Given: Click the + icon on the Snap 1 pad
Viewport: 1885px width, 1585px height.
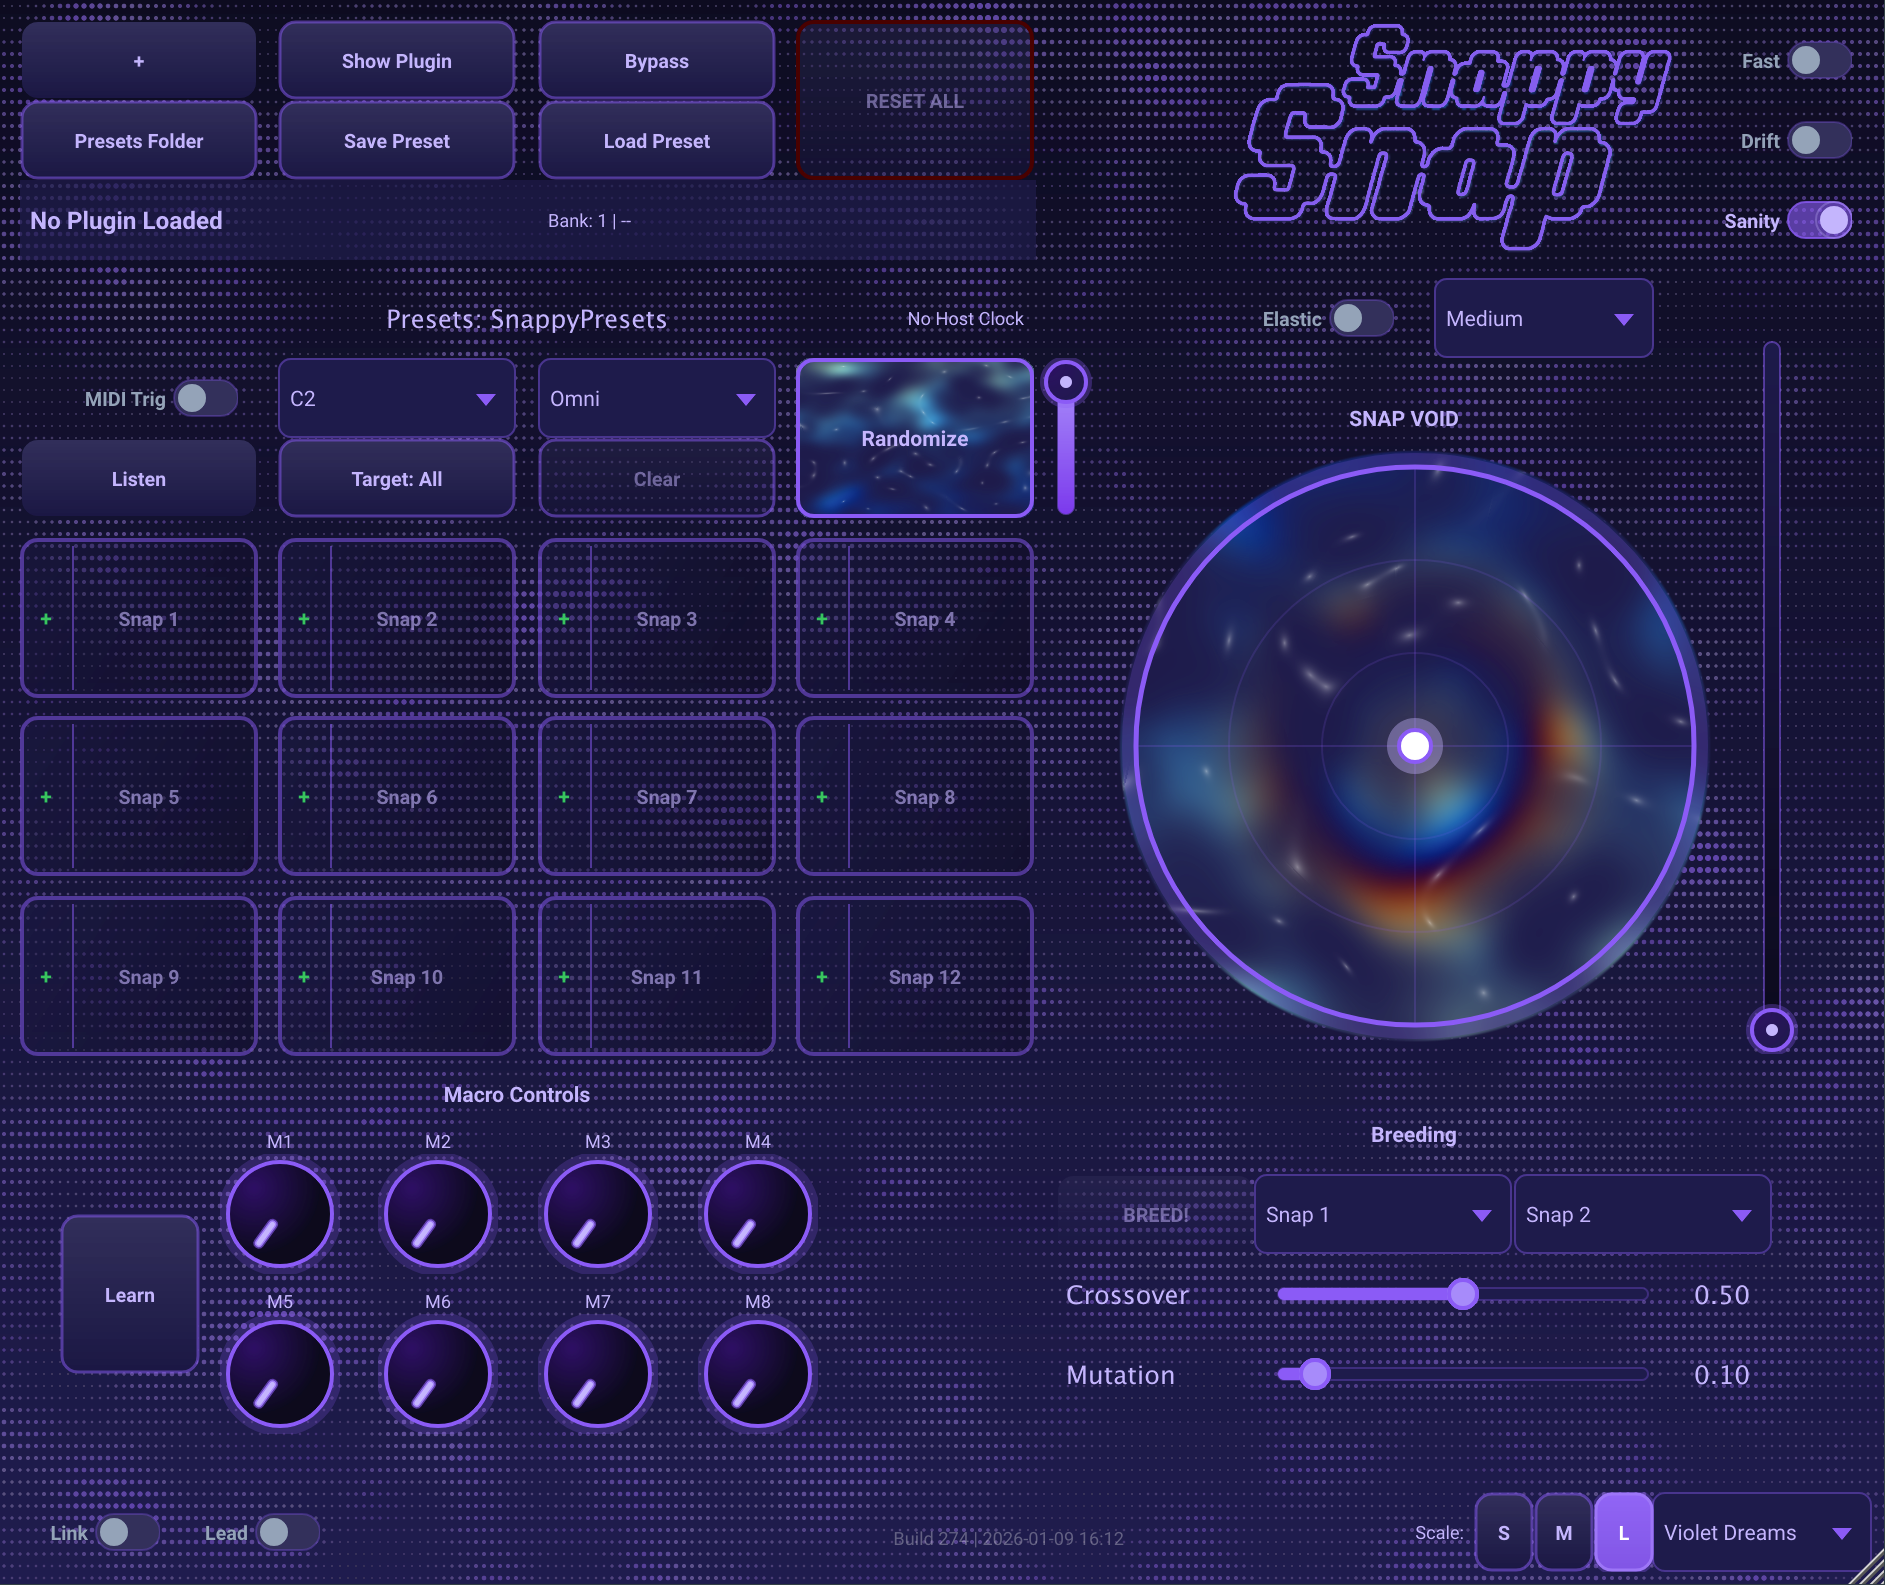Looking at the screenshot, I should pos(45,619).
